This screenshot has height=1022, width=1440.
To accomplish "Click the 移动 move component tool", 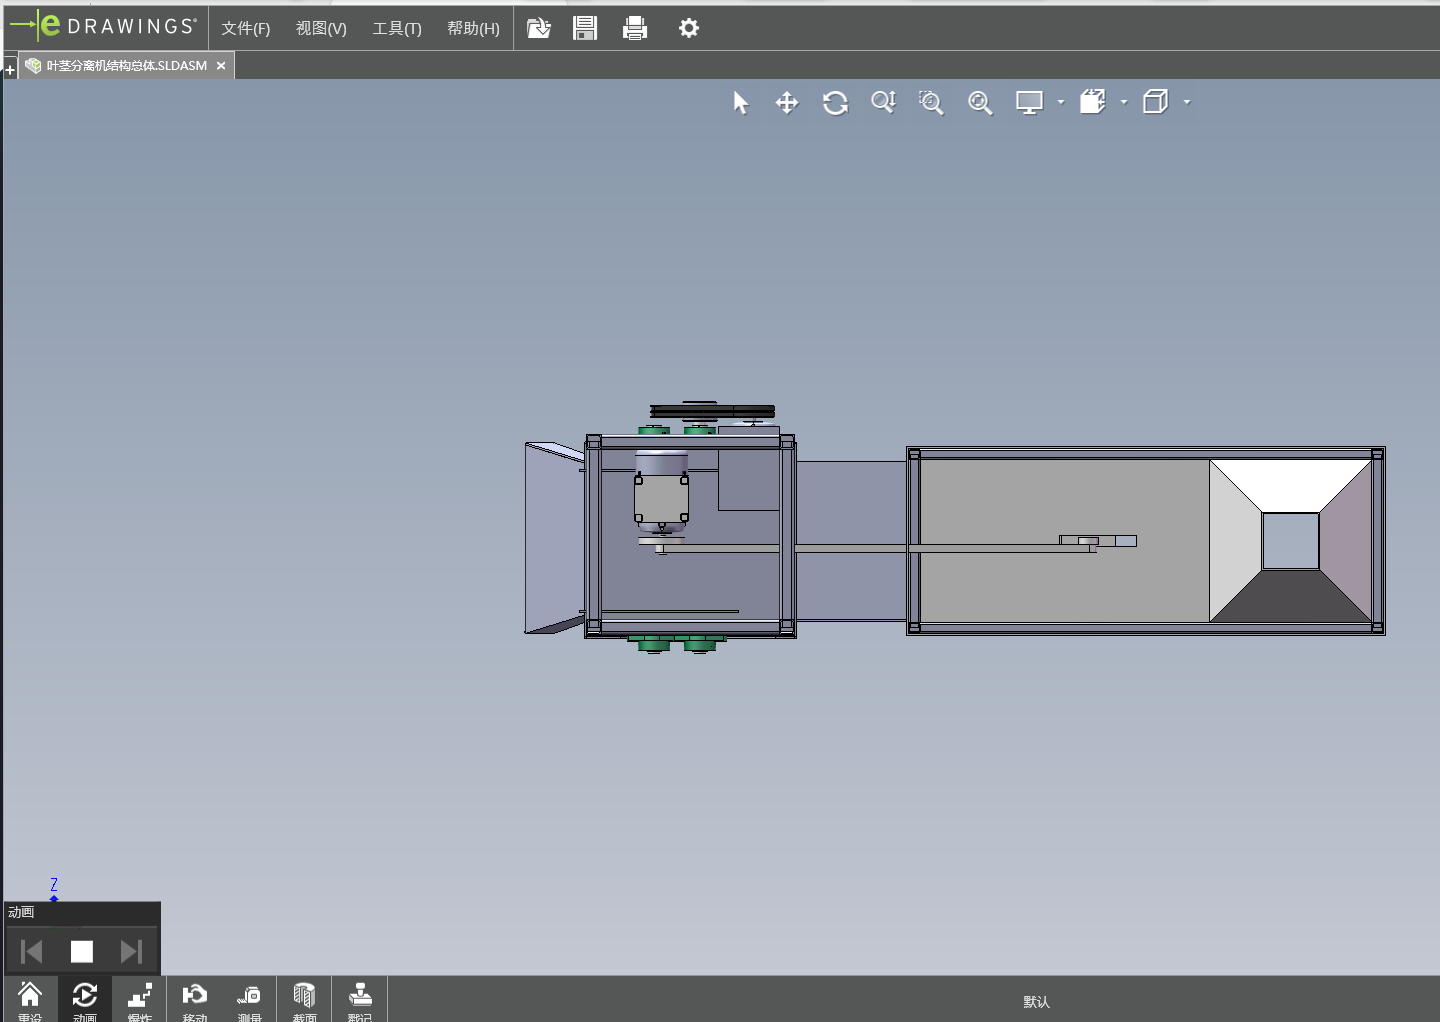I will [194, 999].
